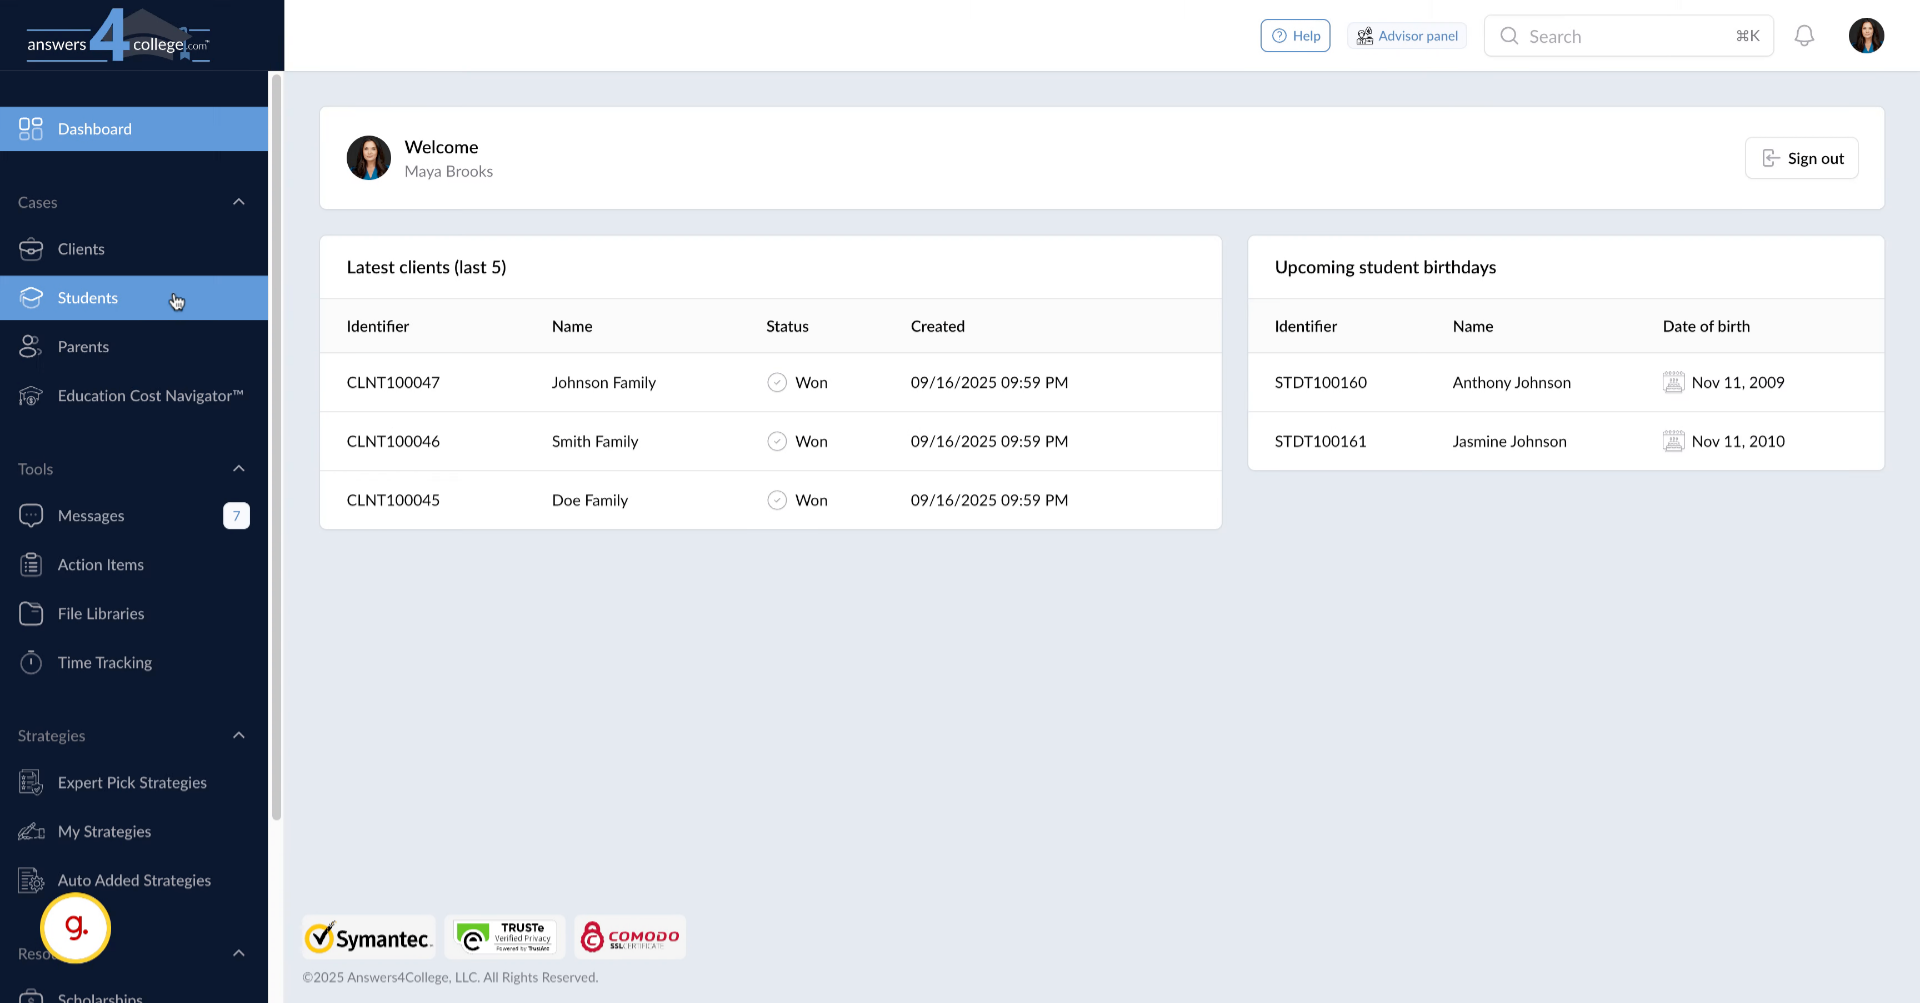Screen dimensions: 1920x1003
Task: Open Students in the sidebar
Action: (x=88, y=298)
